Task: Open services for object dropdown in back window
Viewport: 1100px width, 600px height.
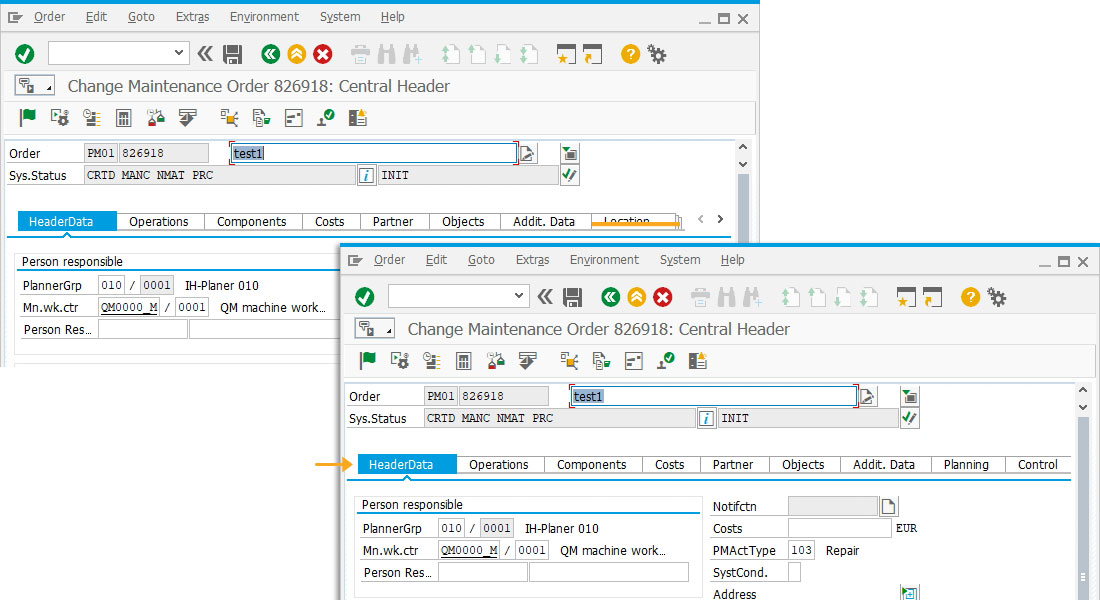Action: pos(34,86)
